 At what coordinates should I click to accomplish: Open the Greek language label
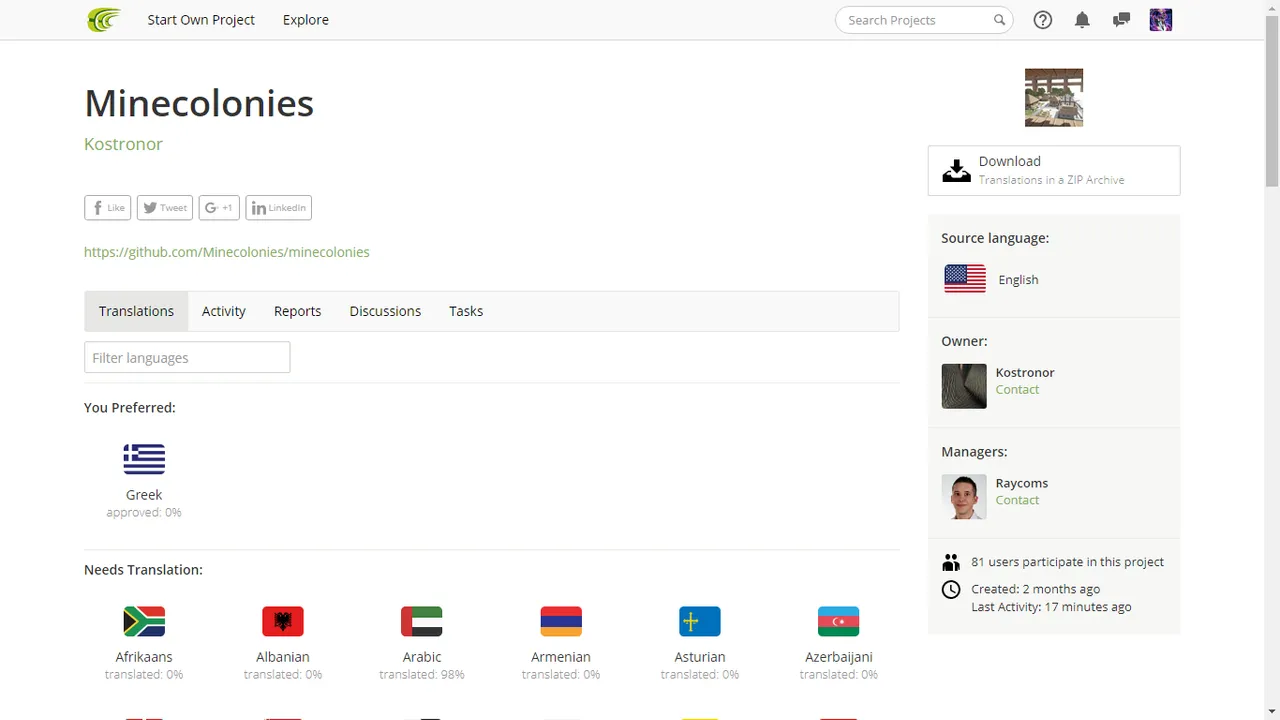(144, 495)
